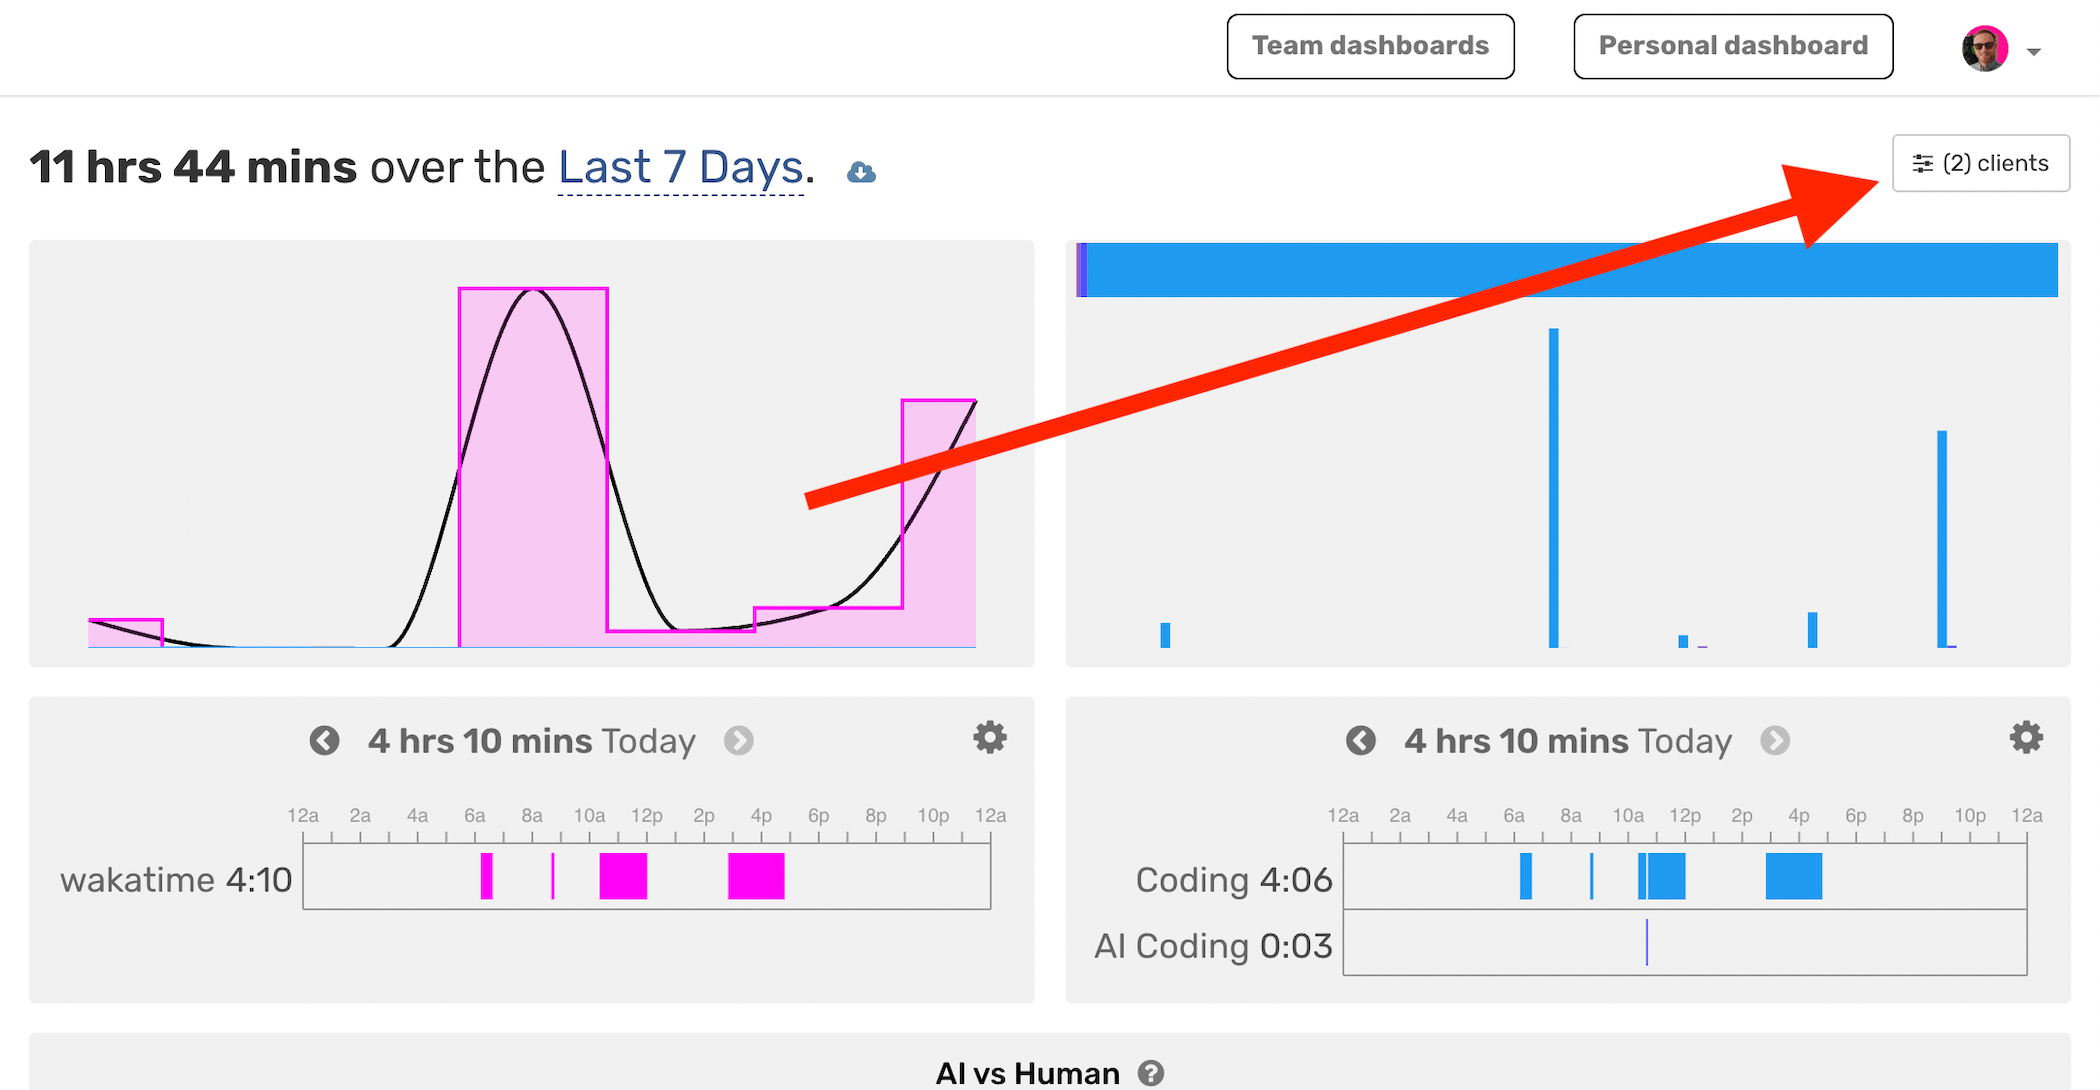This screenshot has width=2100, height=1090.
Task: Switch to Team dashboards
Action: pos(1370,45)
